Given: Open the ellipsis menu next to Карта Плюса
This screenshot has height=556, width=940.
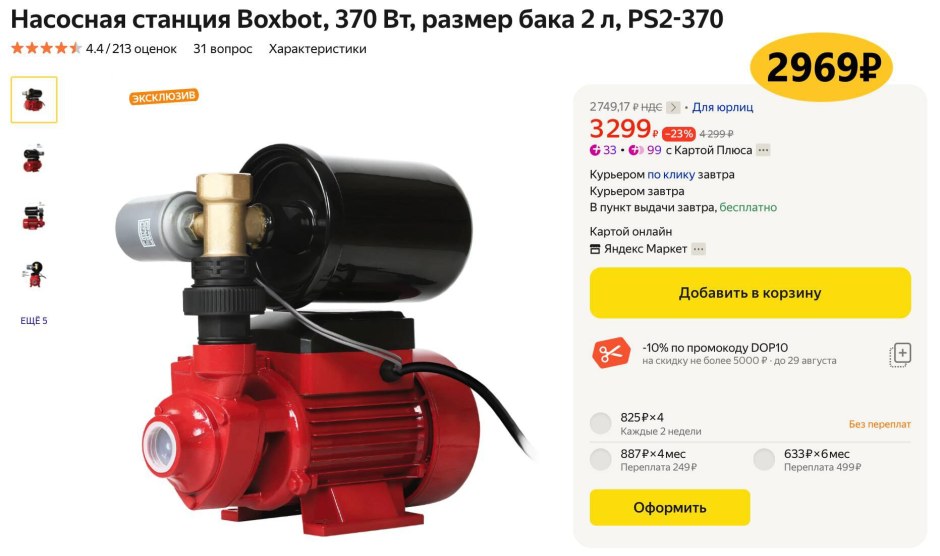Looking at the screenshot, I should [x=763, y=150].
